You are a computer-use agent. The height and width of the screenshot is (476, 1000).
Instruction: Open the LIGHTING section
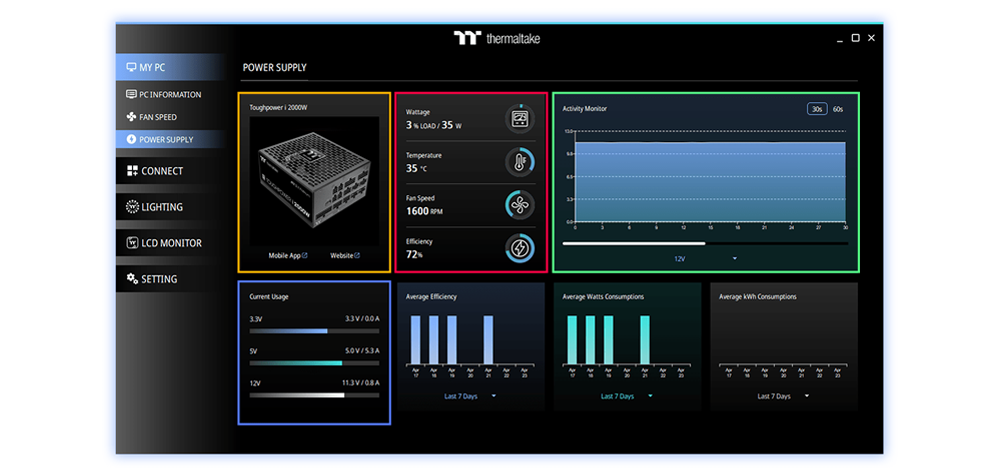(170, 207)
